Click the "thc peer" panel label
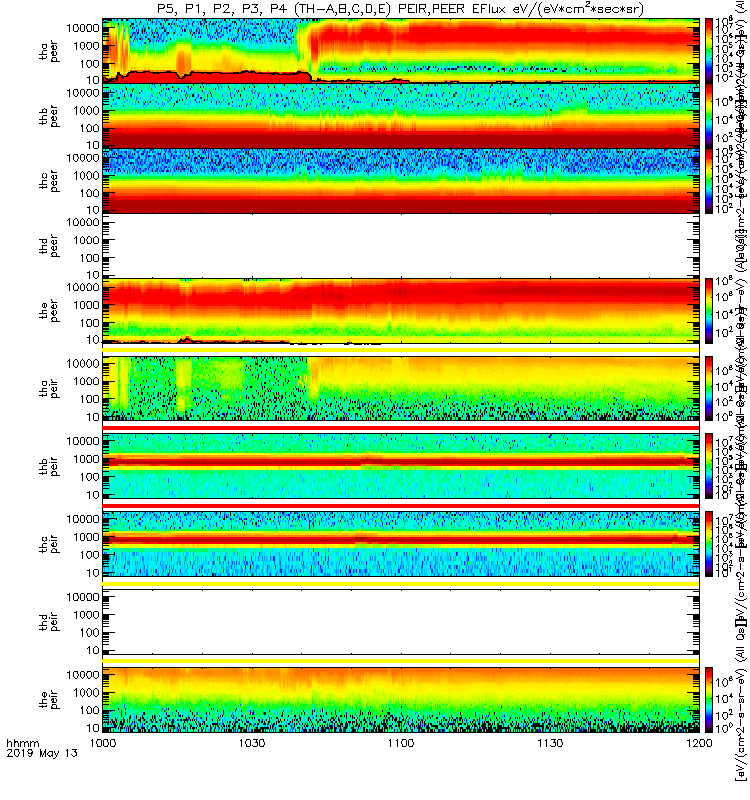 pos(49,181)
